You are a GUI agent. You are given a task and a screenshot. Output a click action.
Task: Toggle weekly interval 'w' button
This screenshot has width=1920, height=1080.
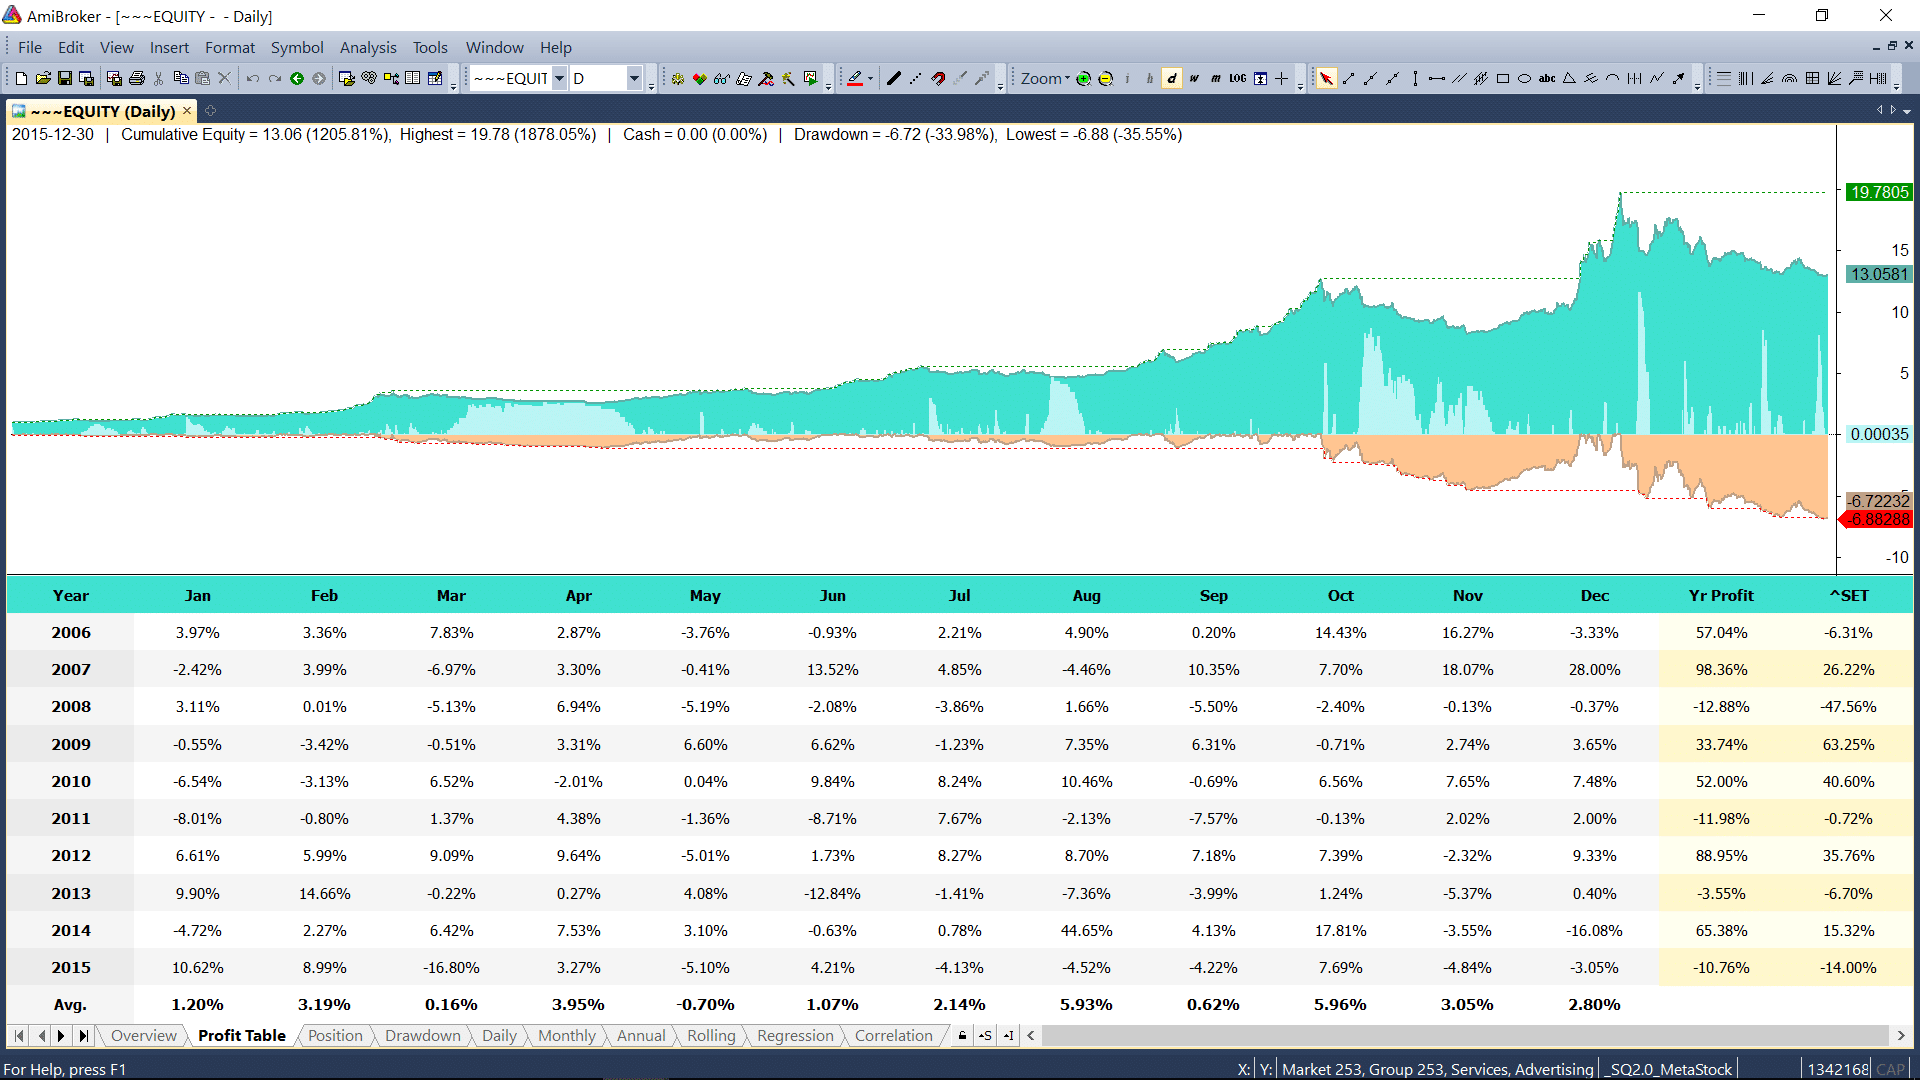coord(1193,79)
